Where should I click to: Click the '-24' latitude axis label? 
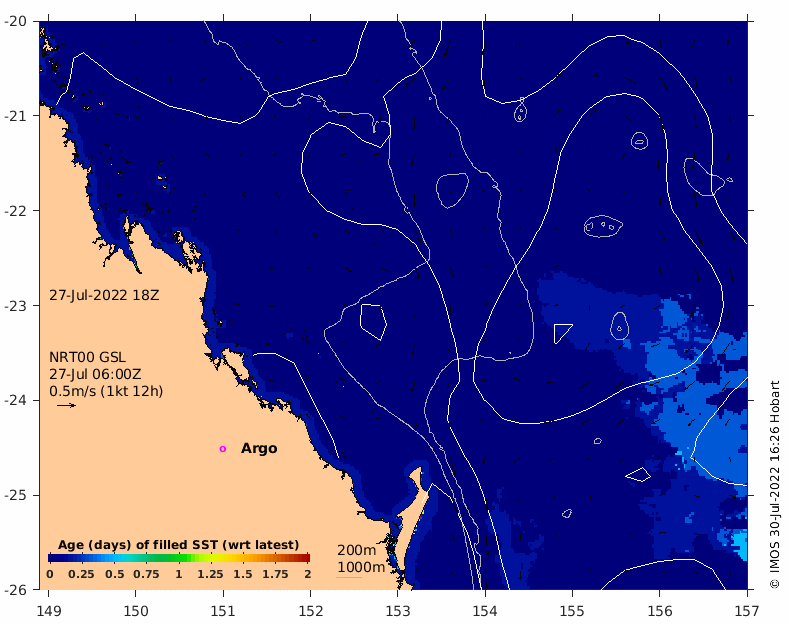(x=16, y=400)
